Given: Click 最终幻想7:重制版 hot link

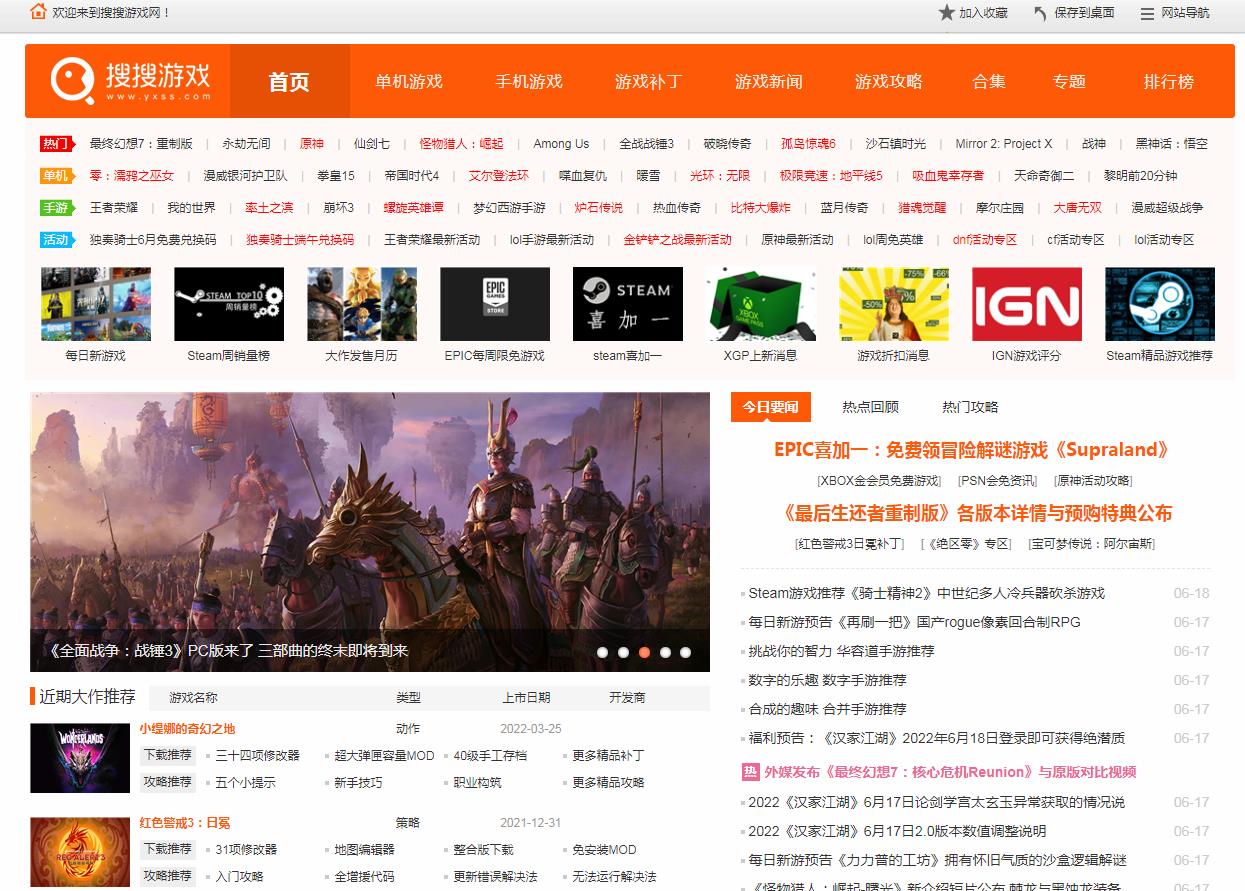Looking at the screenshot, I should pyautogui.click(x=141, y=144).
